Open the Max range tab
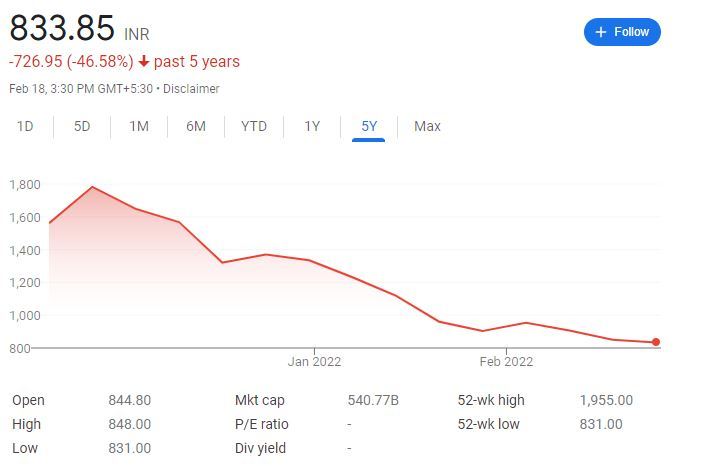Screen dimensions: 723x466 (x=427, y=126)
